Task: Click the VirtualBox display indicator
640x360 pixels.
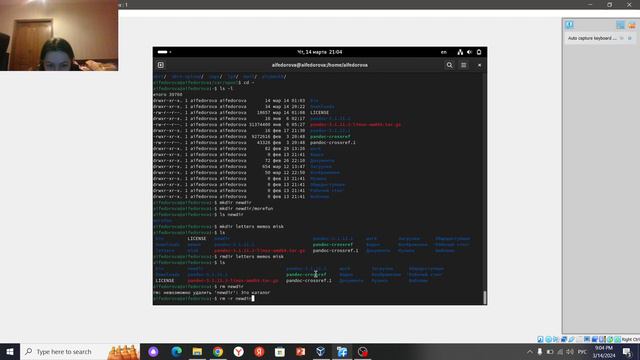Action: coord(587,339)
